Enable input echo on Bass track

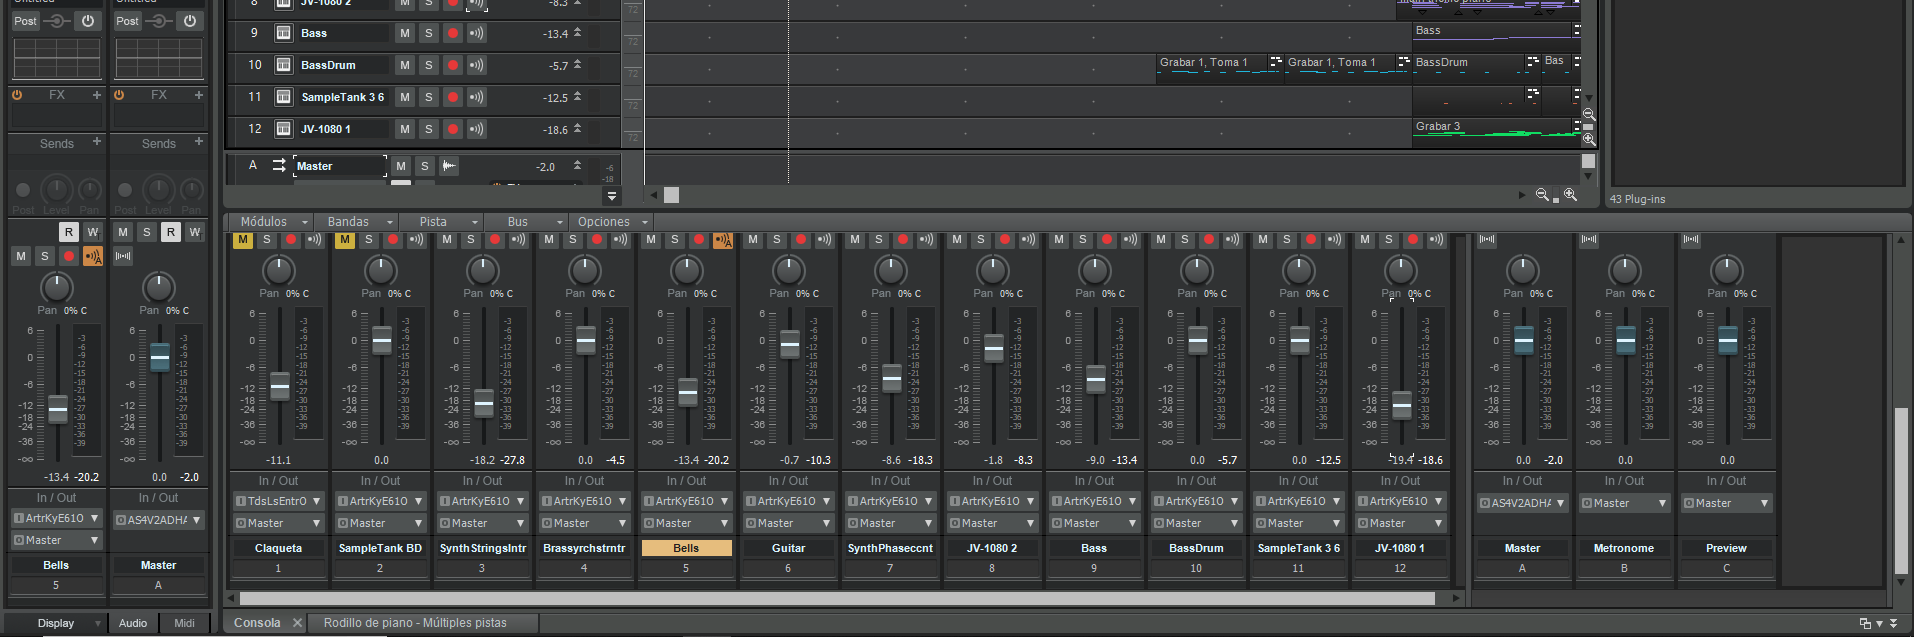click(477, 33)
